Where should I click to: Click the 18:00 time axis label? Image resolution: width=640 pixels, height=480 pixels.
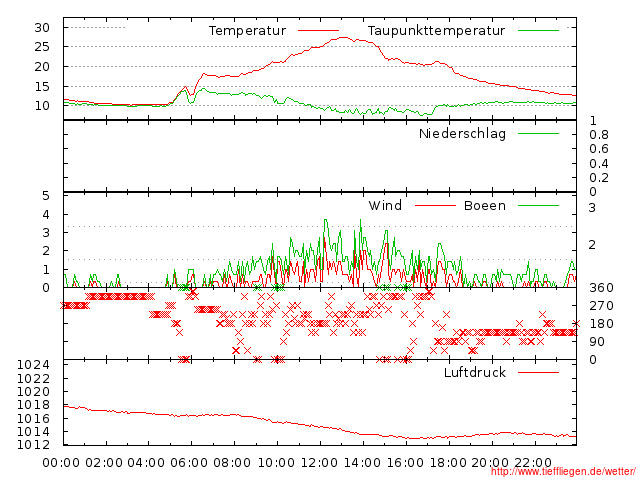(x=448, y=463)
